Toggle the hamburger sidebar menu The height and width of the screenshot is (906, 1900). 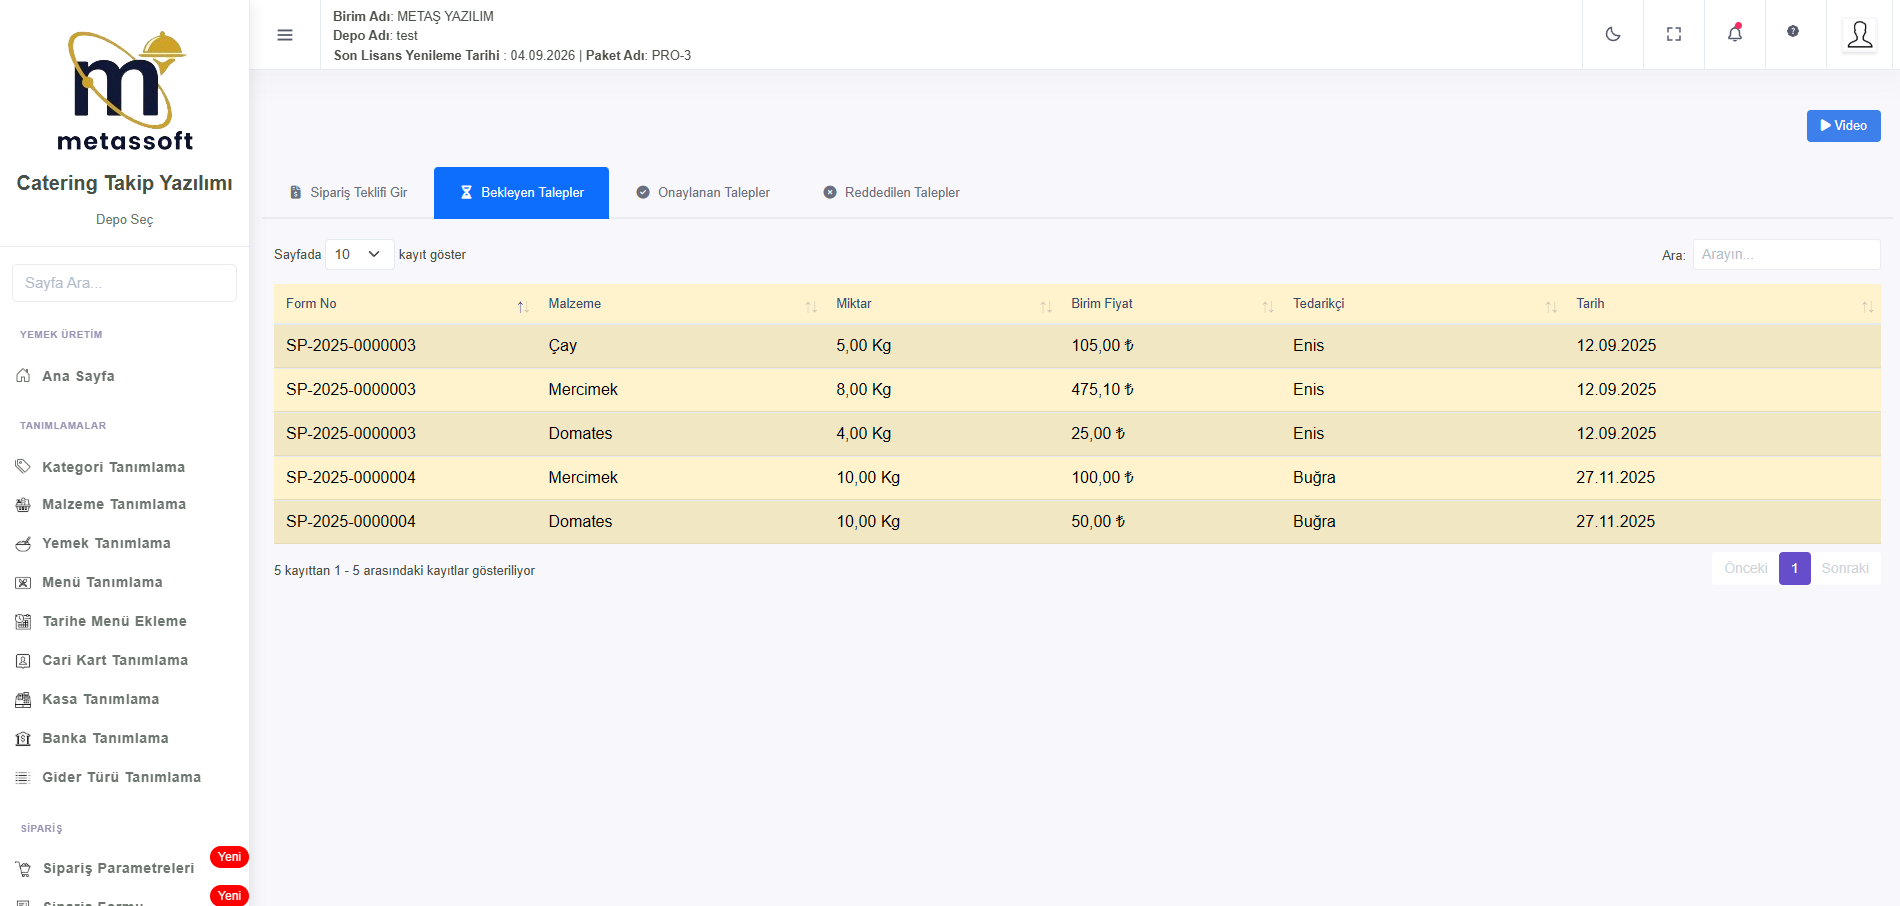pyautogui.click(x=285, y=35)
